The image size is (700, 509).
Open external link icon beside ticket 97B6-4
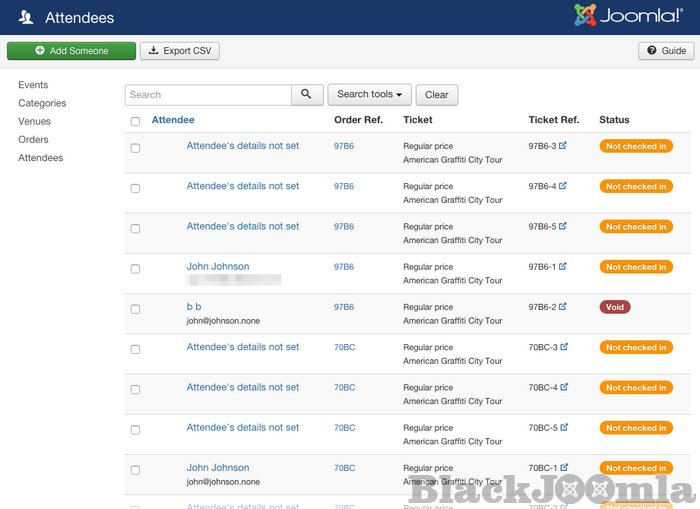click(563, 186)
